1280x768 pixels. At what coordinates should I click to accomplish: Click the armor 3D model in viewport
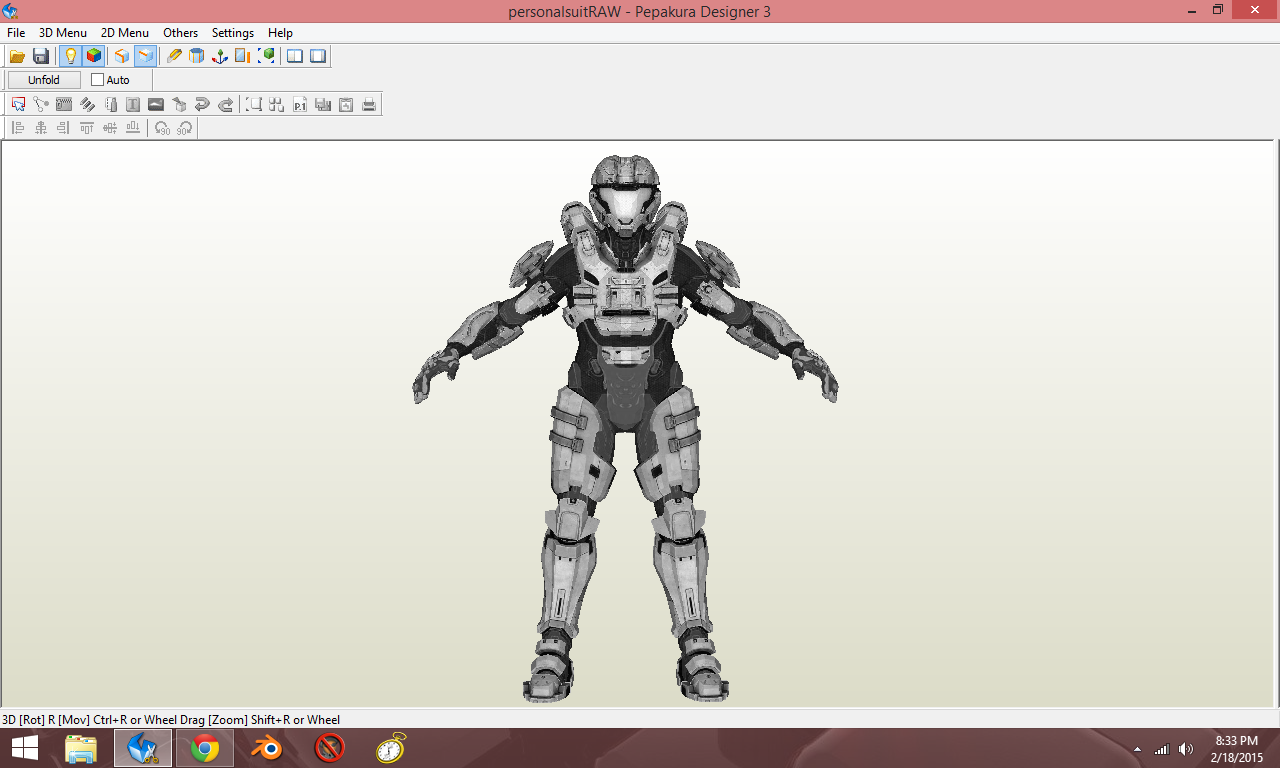[626, 428]
